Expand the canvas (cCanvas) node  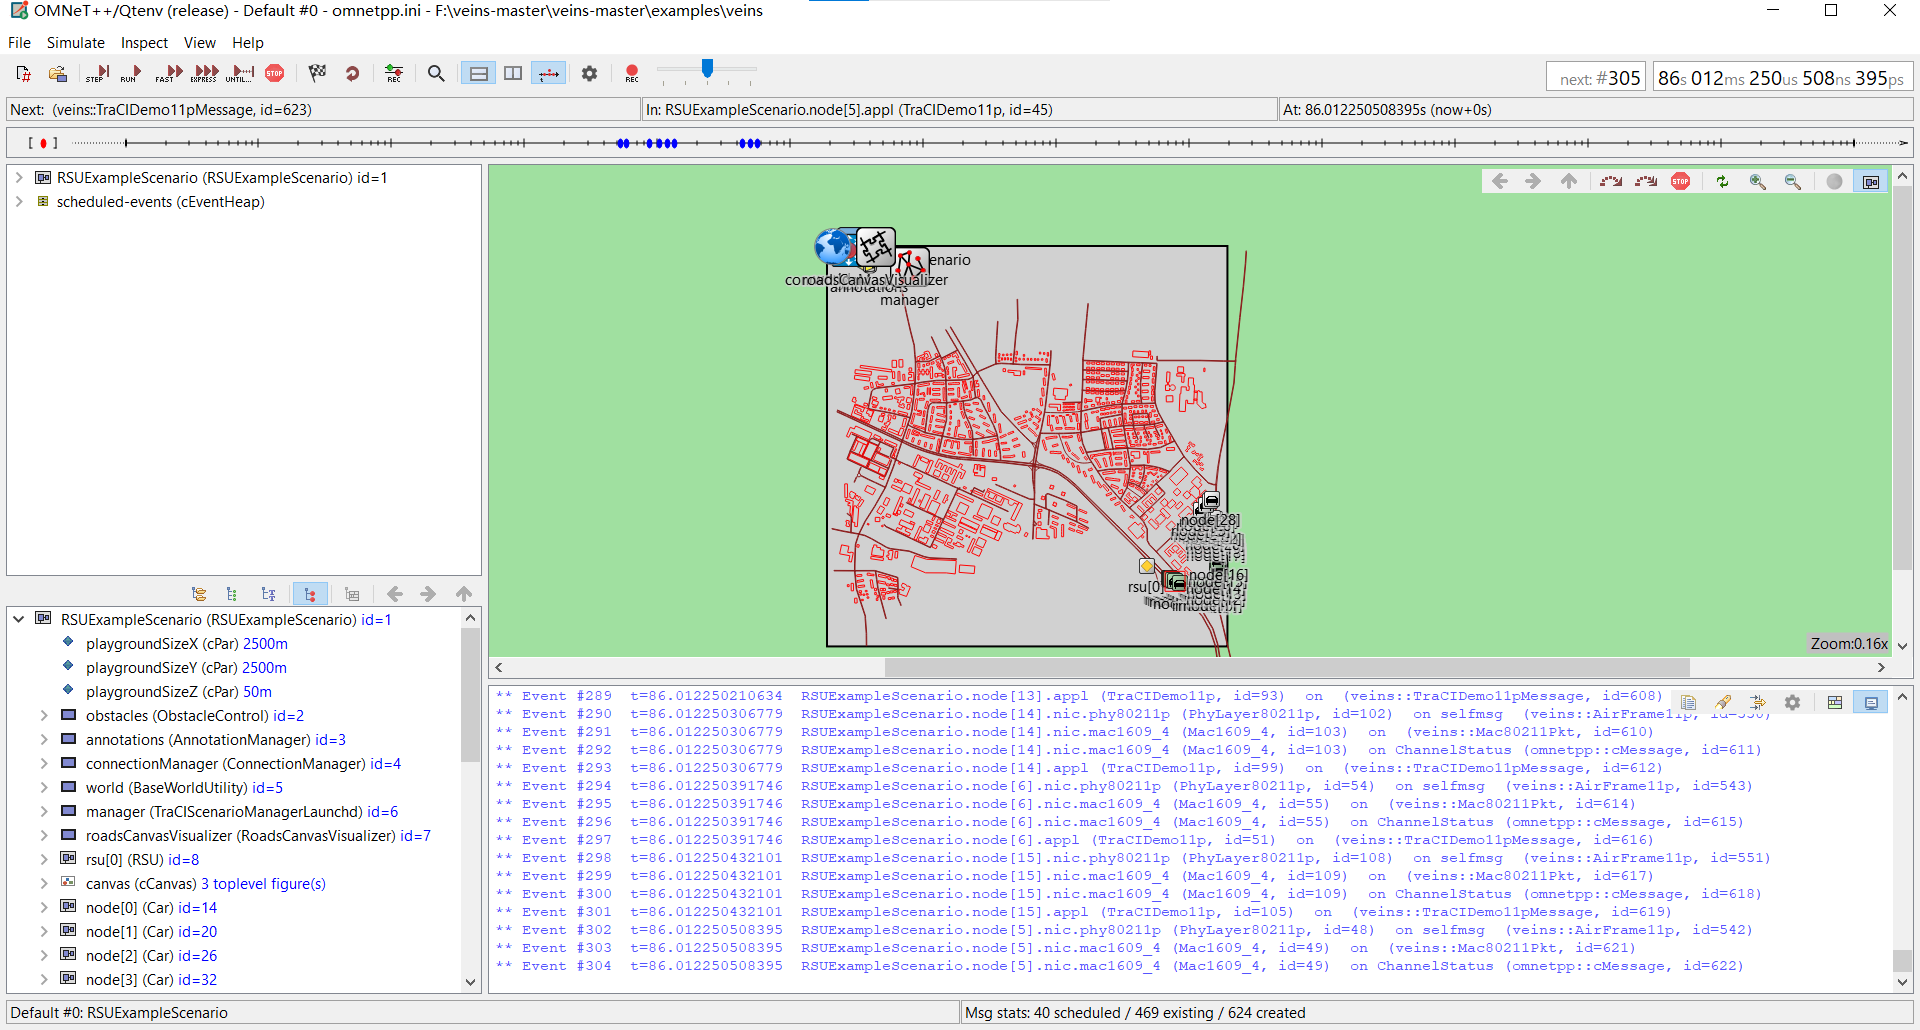[x=44, y=883]
